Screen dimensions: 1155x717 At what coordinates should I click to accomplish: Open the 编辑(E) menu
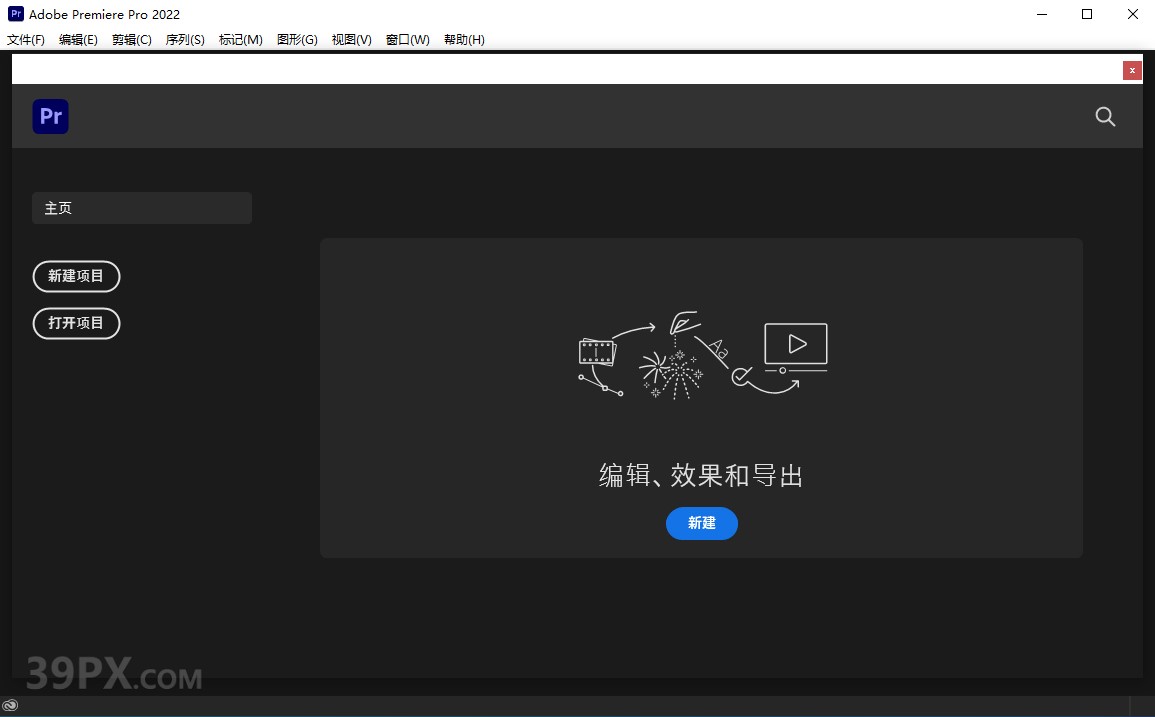click(x=78, y=40)
